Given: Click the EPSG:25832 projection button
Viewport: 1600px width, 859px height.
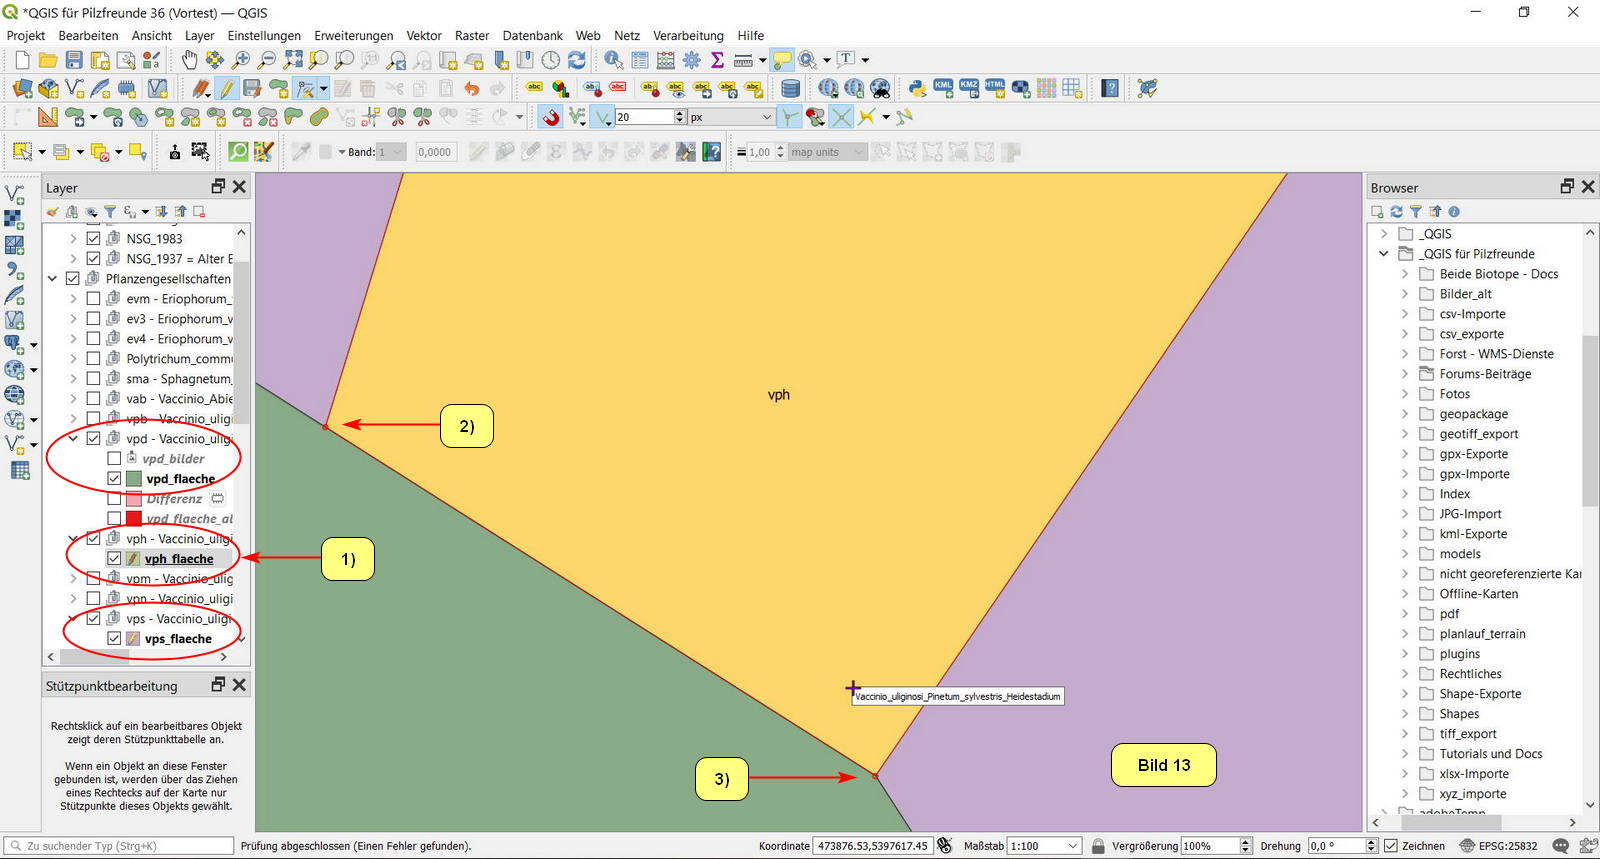Looking at the screenshot, I should click(1498, 846).
